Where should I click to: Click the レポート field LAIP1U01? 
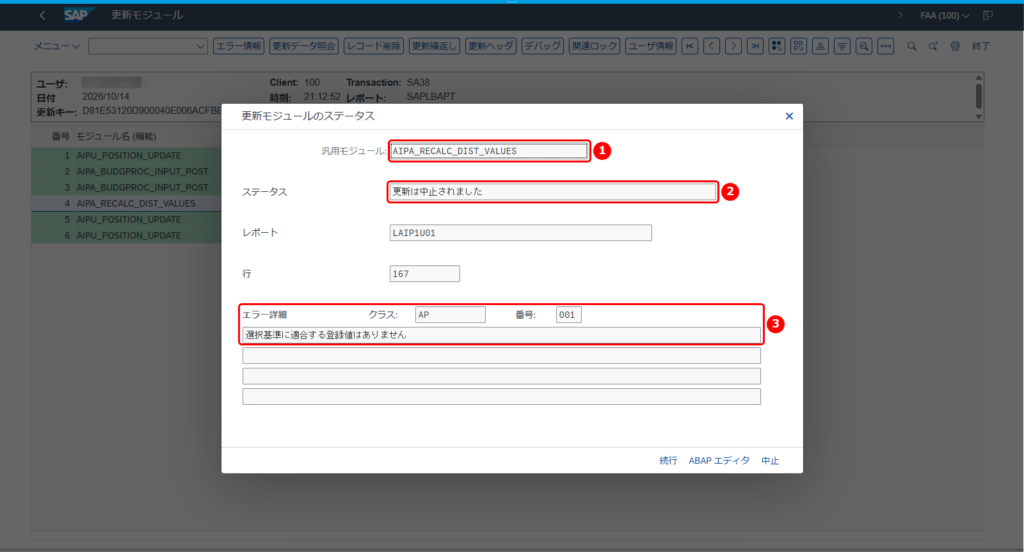point(520,233)
